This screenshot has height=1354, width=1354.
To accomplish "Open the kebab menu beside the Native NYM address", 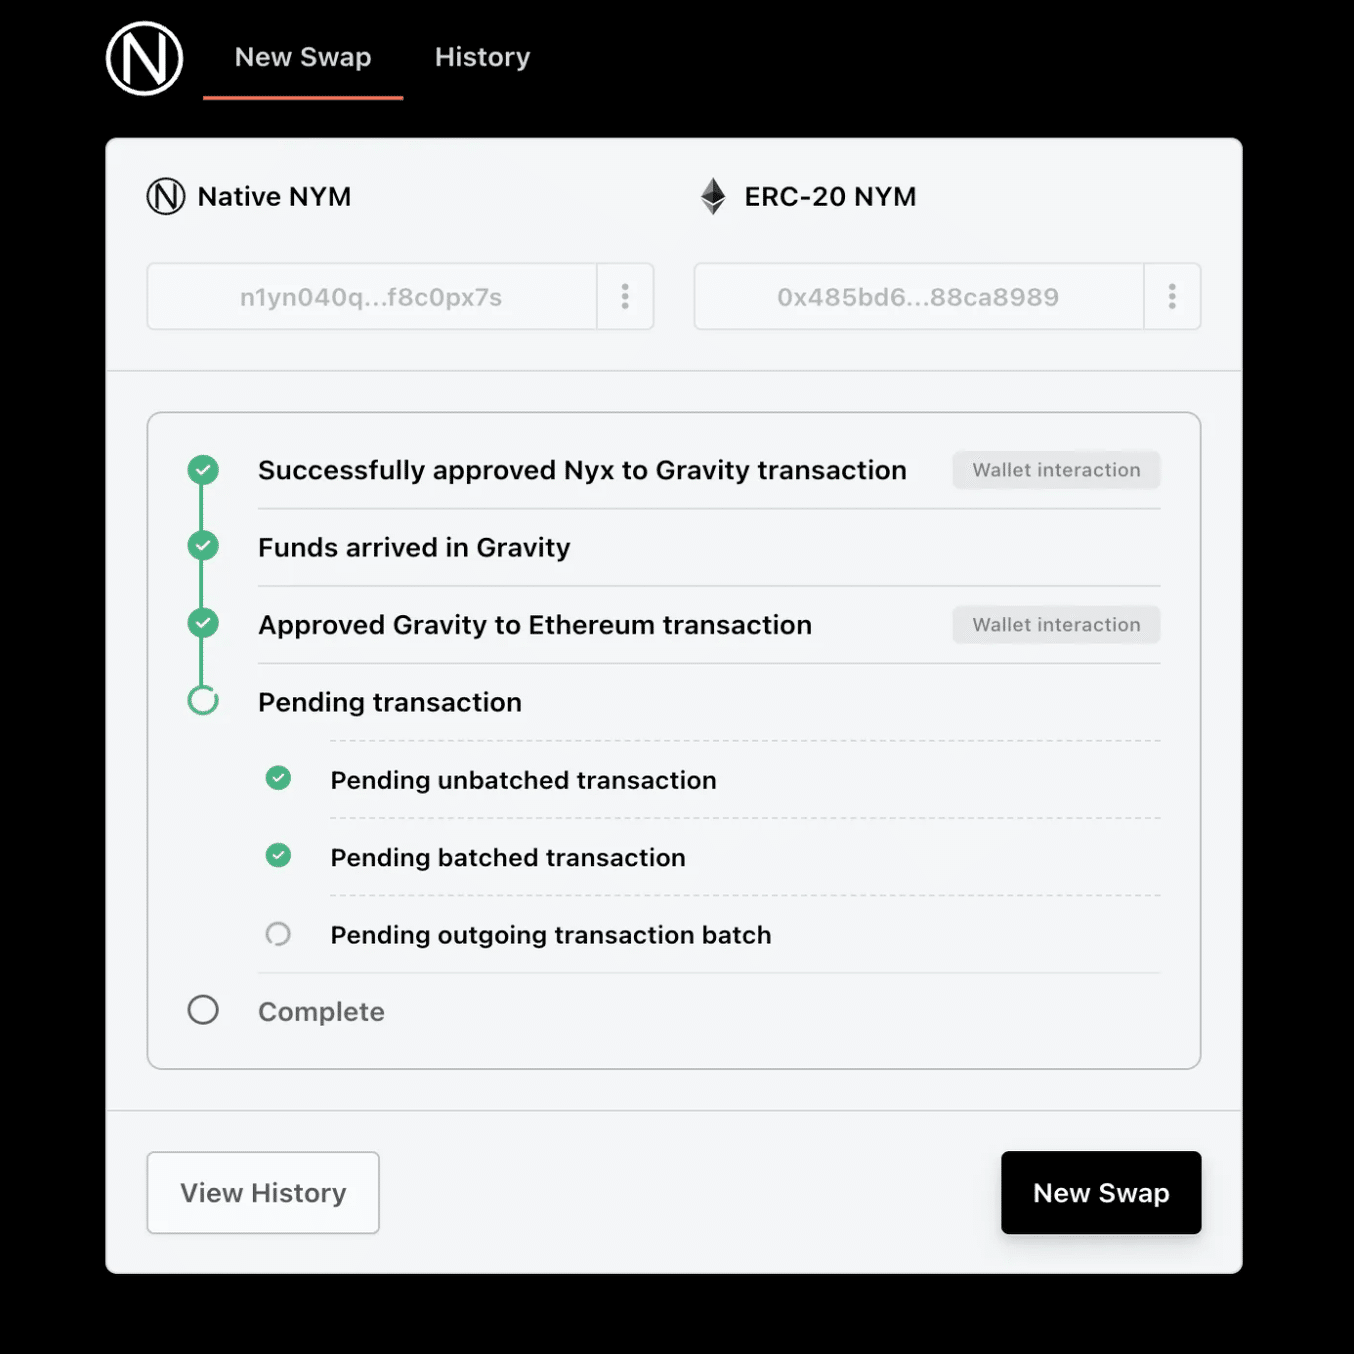I will (625, 296).
